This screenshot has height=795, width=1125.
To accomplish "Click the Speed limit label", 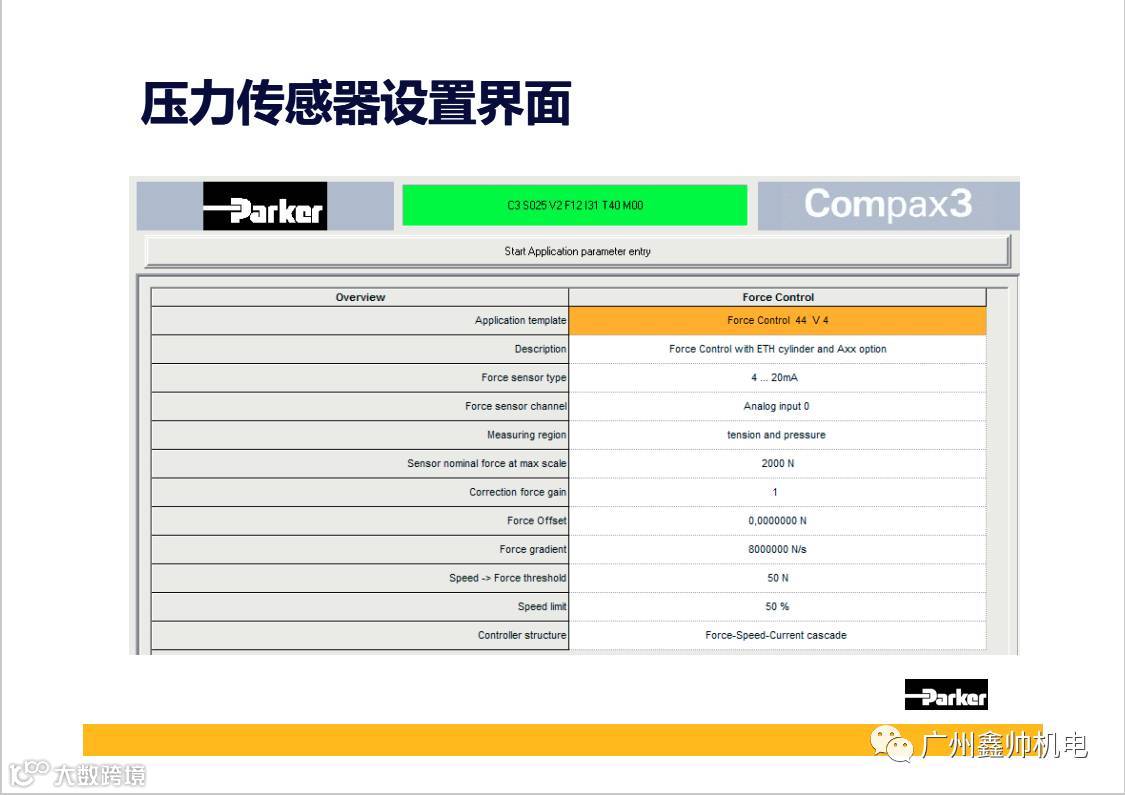I will click(542, 607).
